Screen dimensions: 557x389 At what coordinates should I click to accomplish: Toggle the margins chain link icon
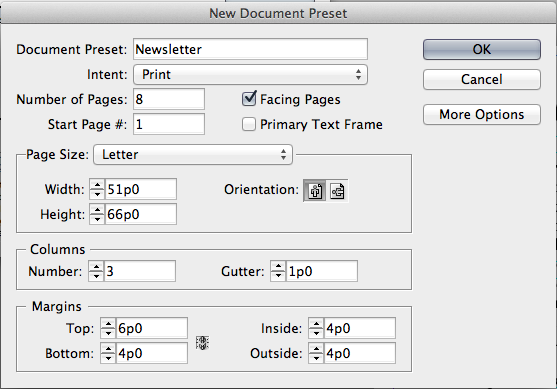(202, 342)
